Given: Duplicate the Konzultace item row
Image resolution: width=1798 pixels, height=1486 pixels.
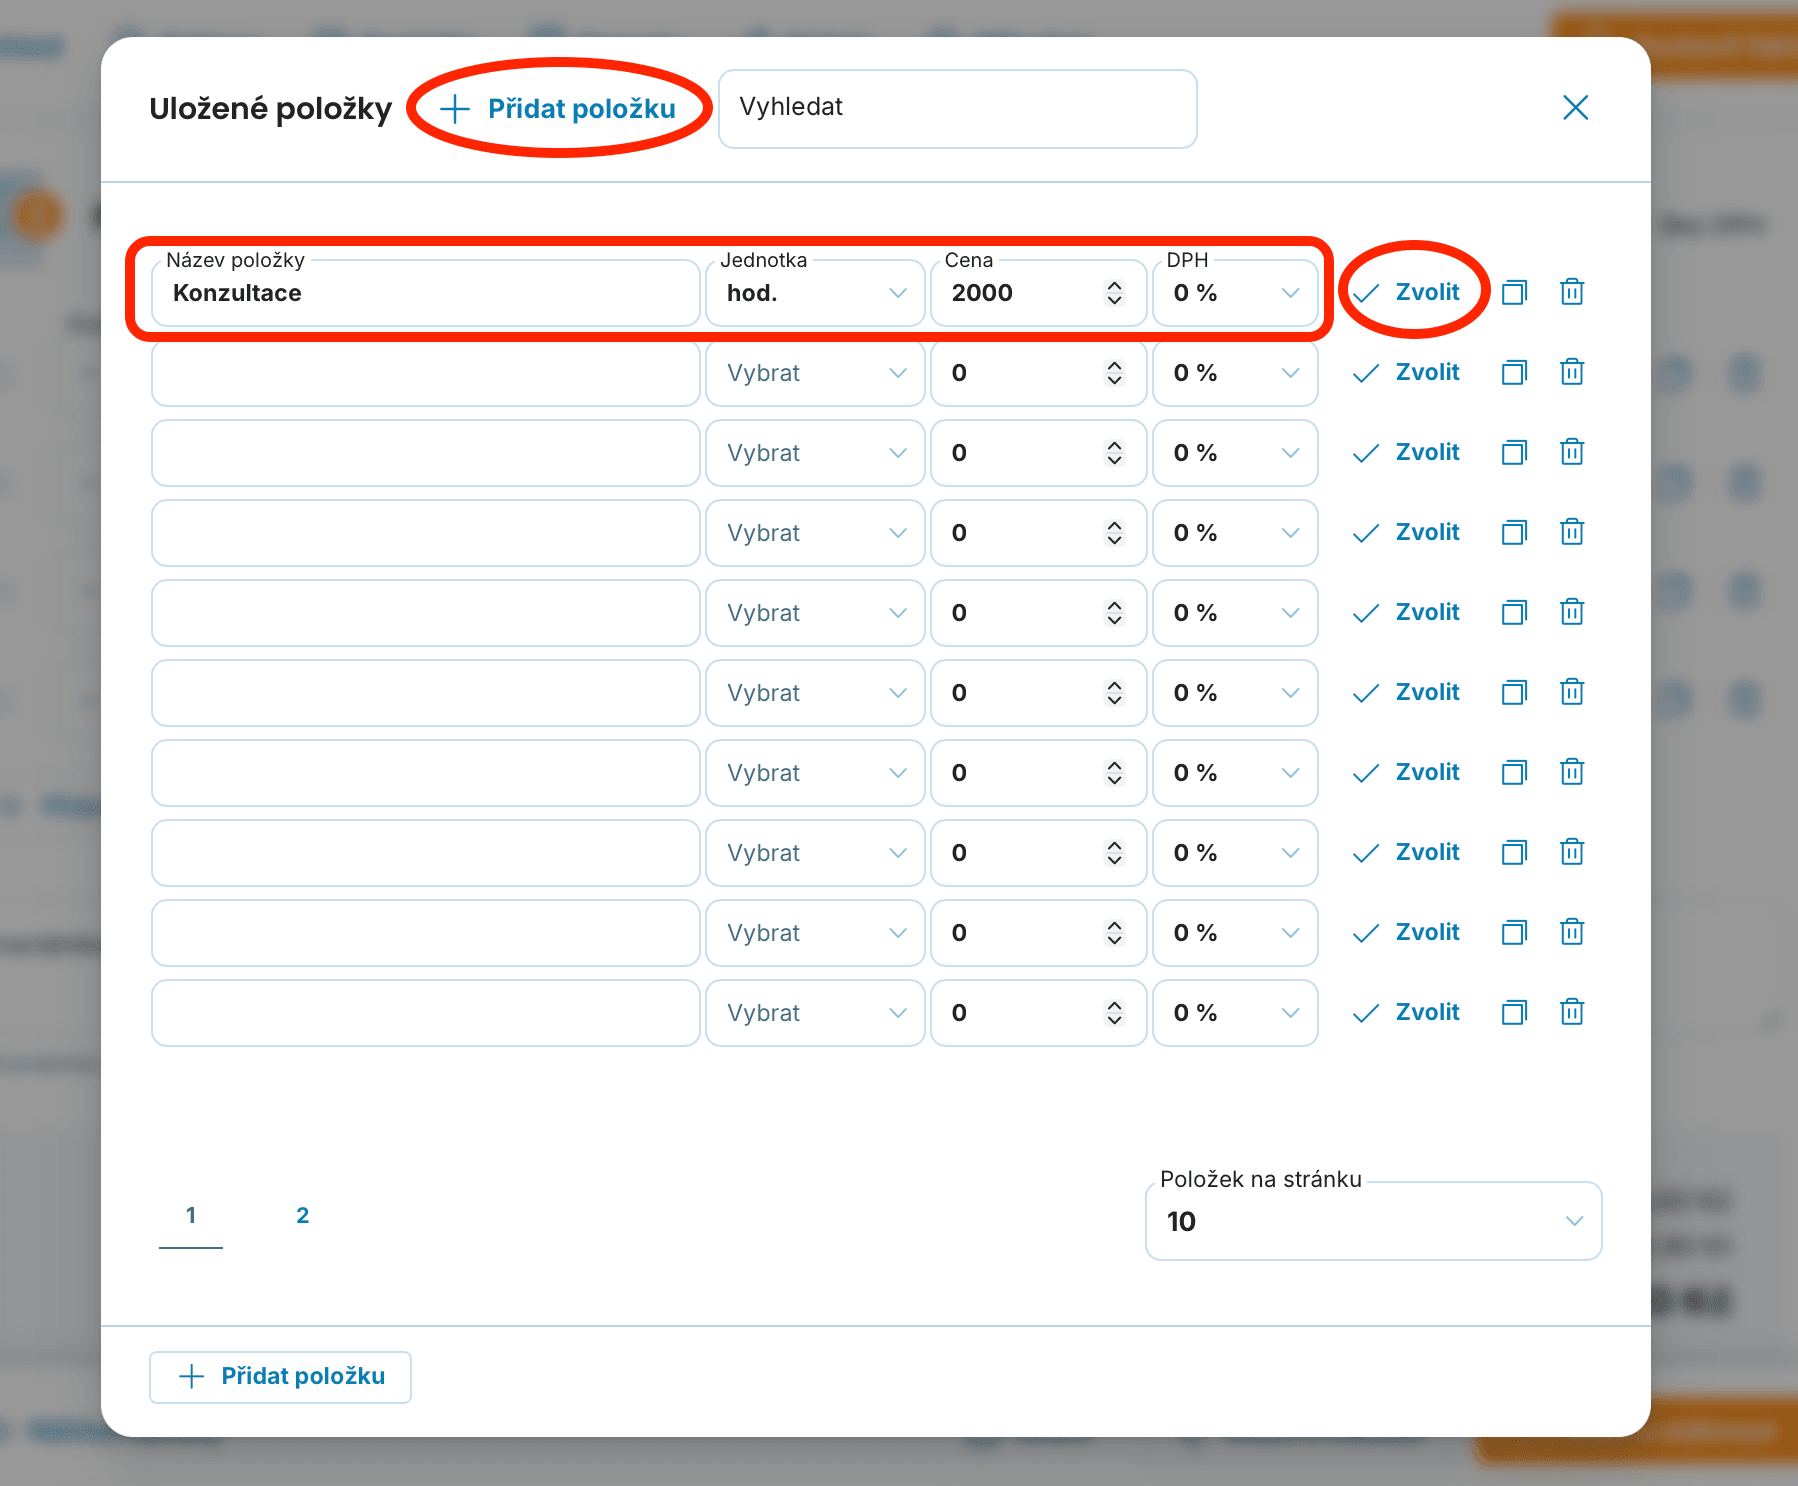Looking at the screenshot, I should coord(1515,292).
